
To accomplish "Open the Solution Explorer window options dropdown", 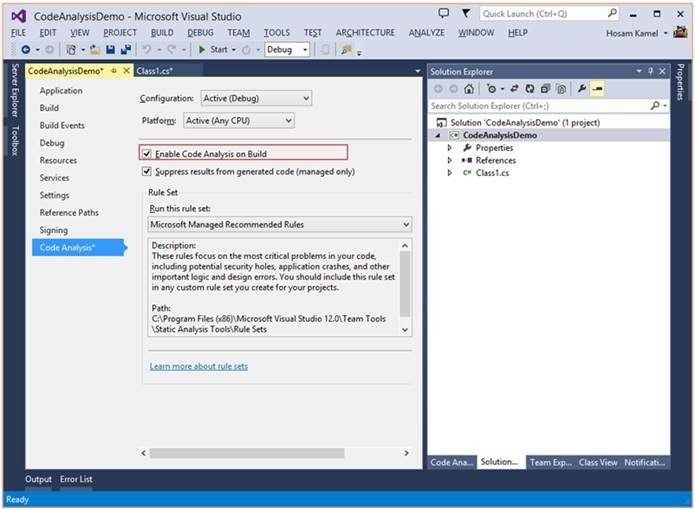I will (x=639, y=71).
